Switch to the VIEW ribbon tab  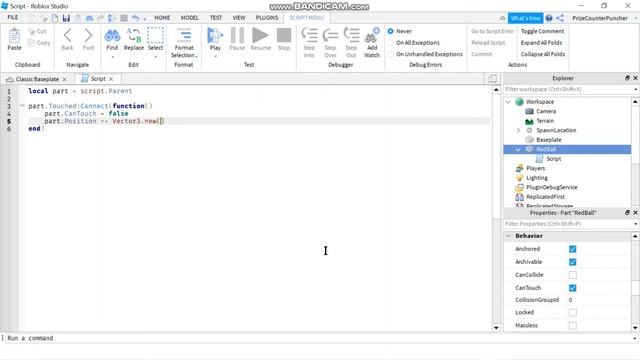239,18
